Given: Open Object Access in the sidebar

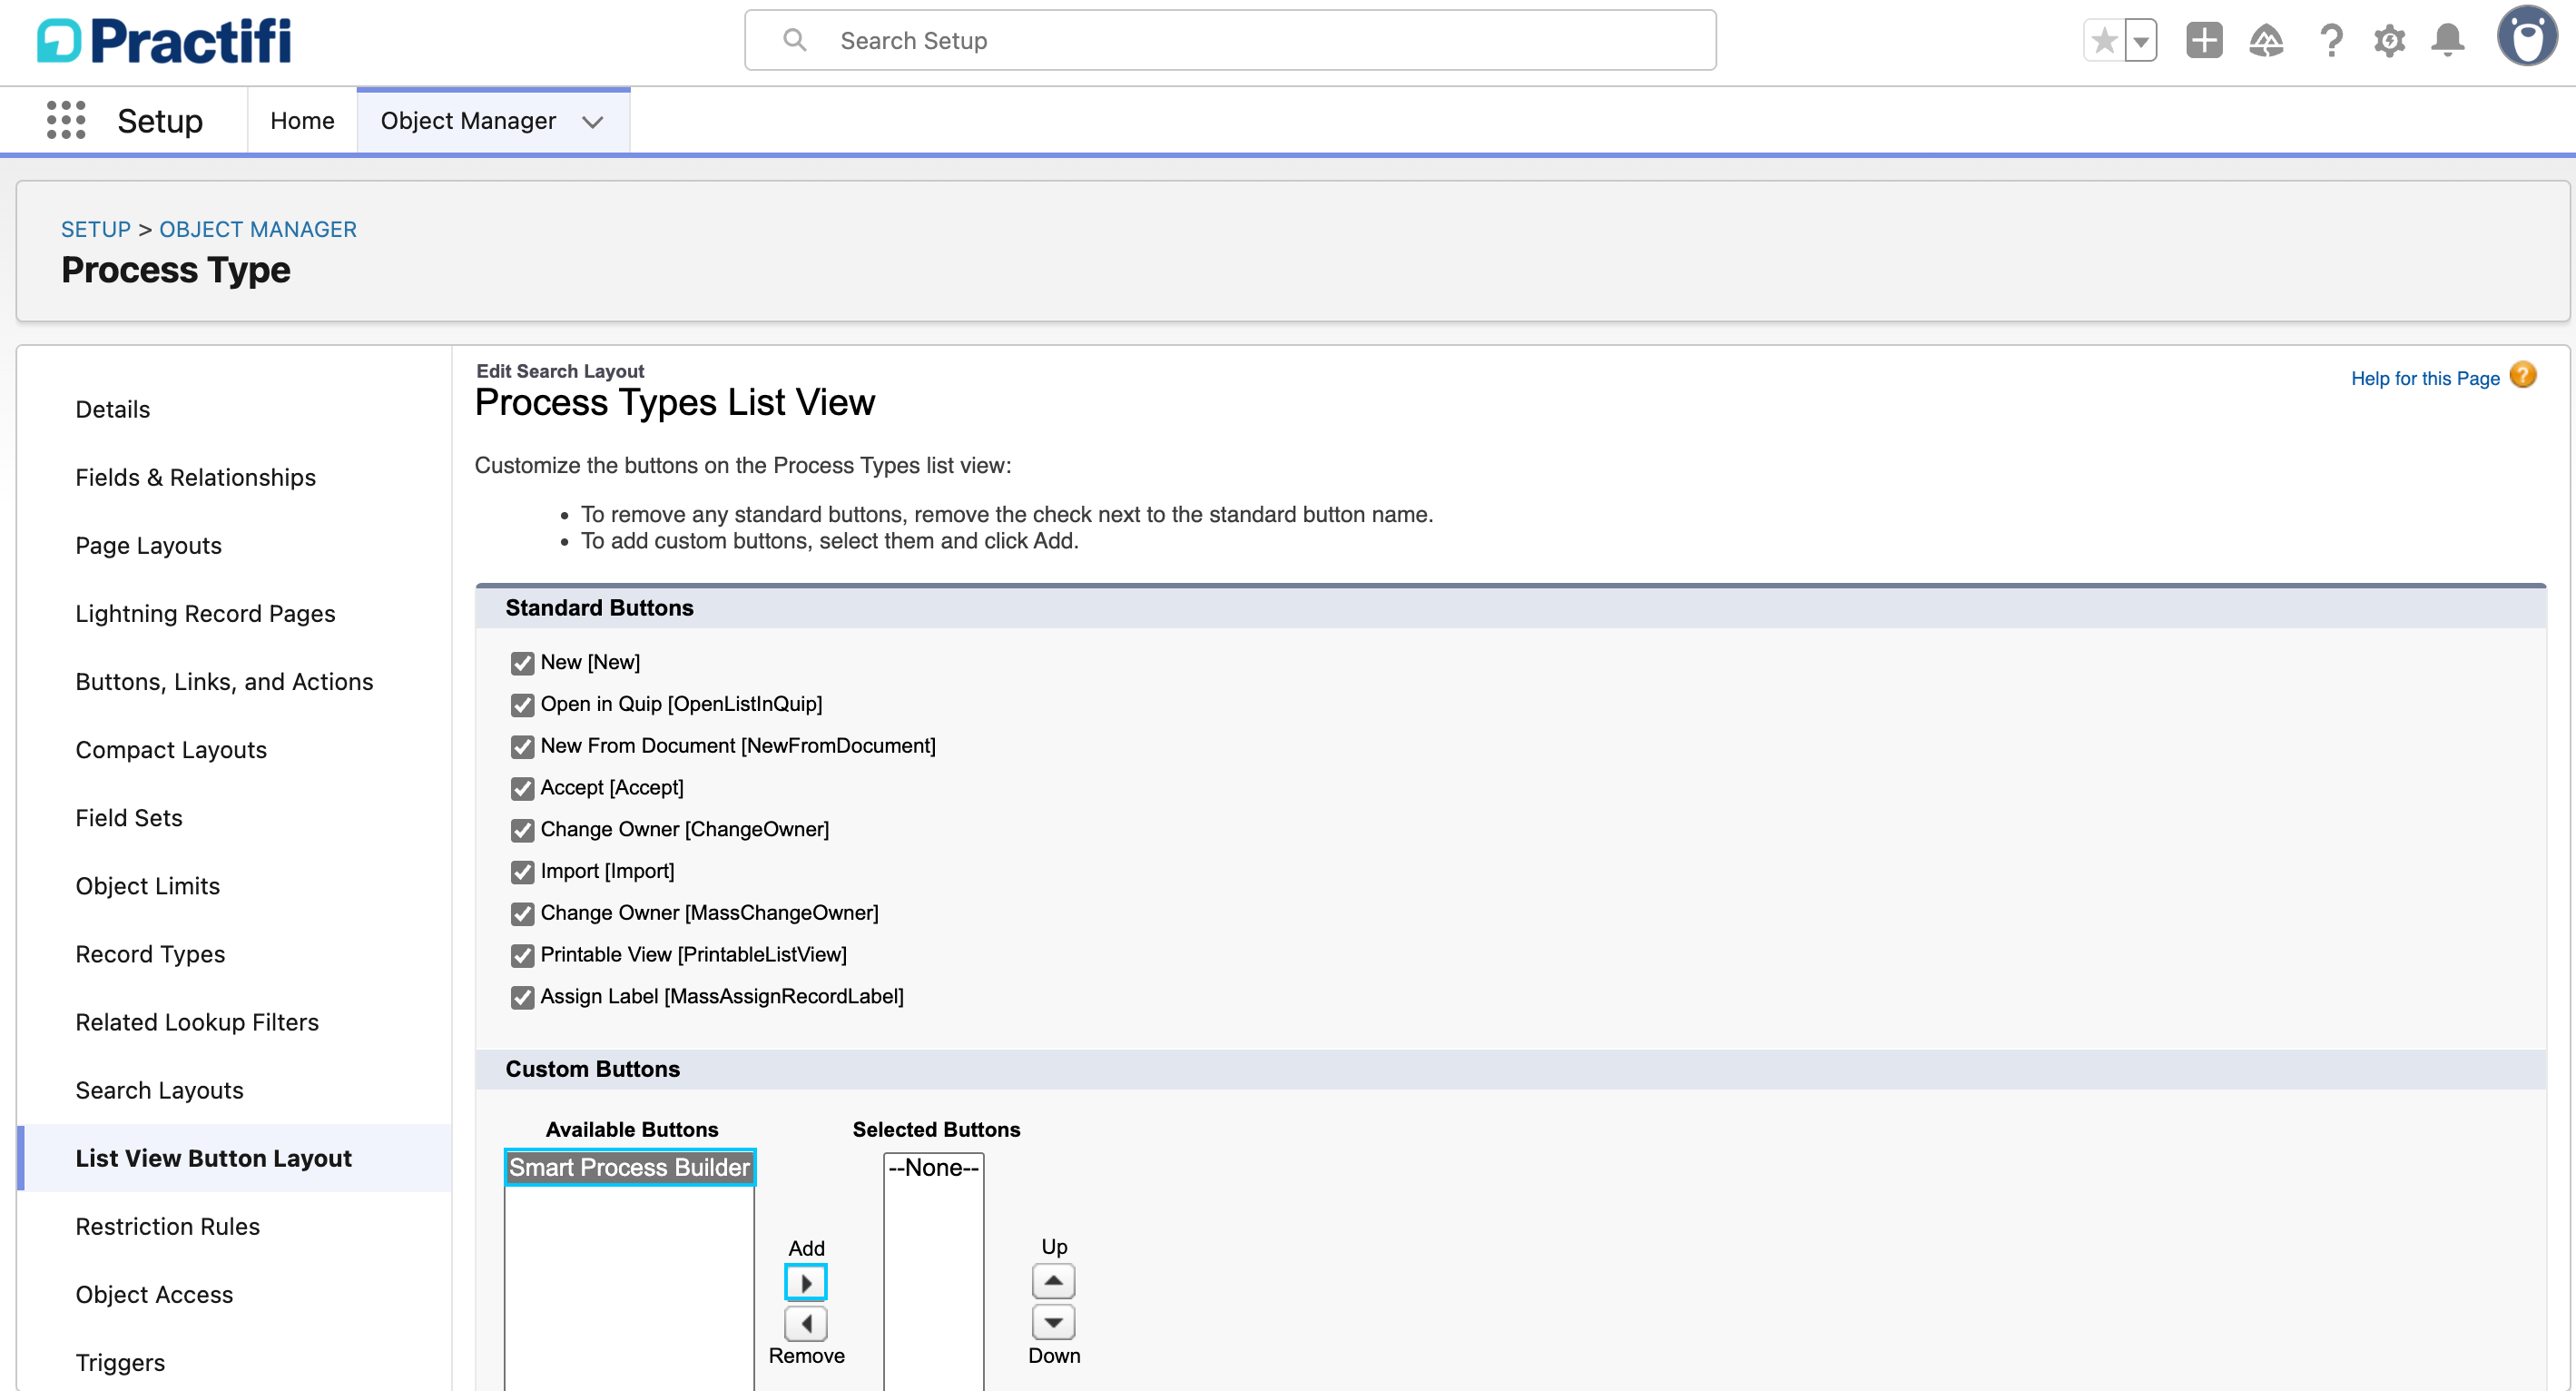Looking at the screenshot, I should (x=155, y=1293).
